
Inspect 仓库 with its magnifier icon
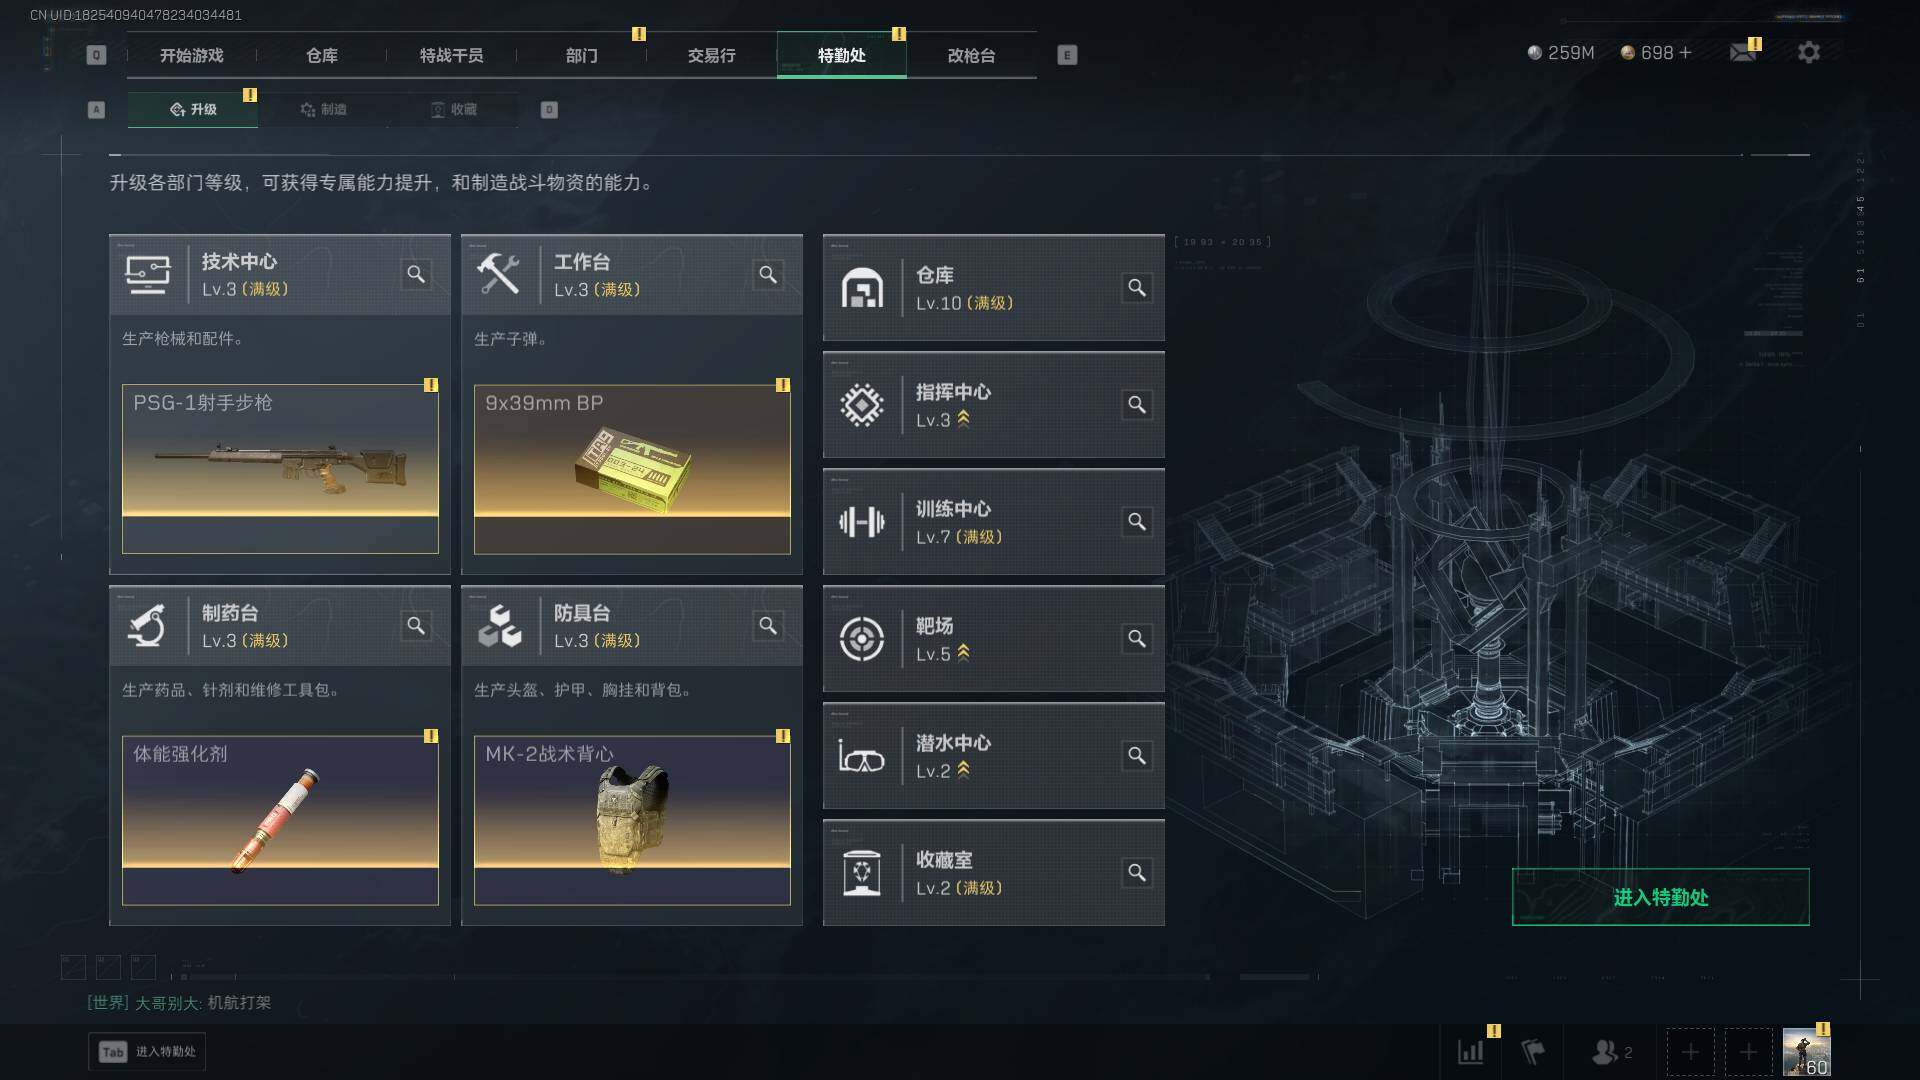pyautogui.click(x=1137, y=288)
